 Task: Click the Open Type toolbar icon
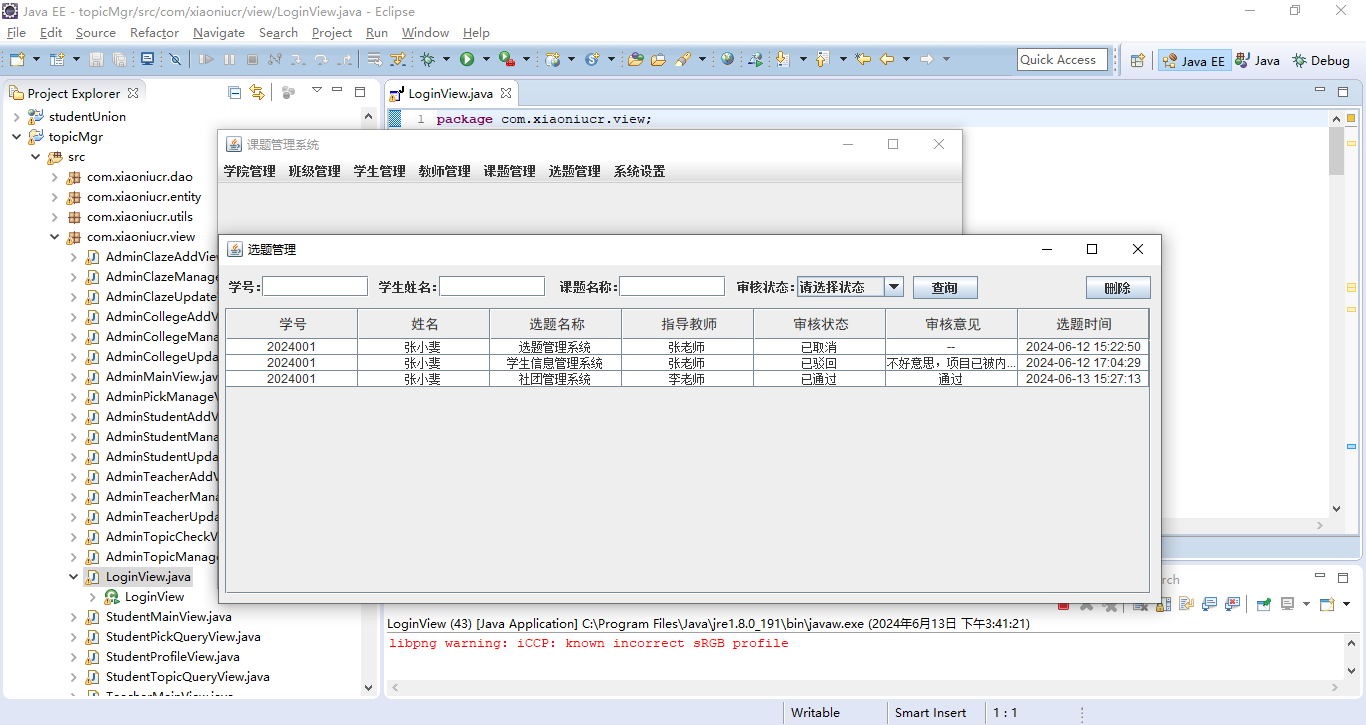point(634,60)
